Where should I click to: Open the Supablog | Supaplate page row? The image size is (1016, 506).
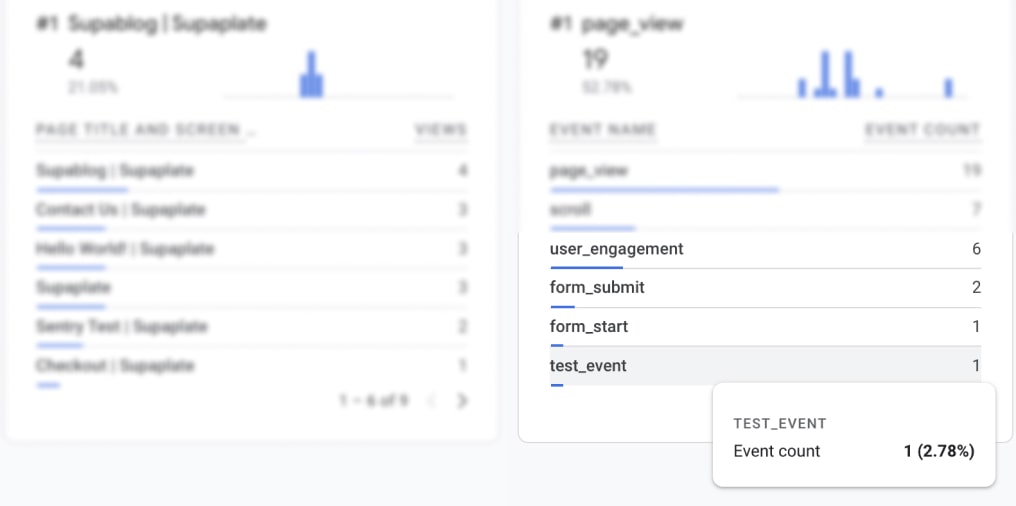coord(251,171)
